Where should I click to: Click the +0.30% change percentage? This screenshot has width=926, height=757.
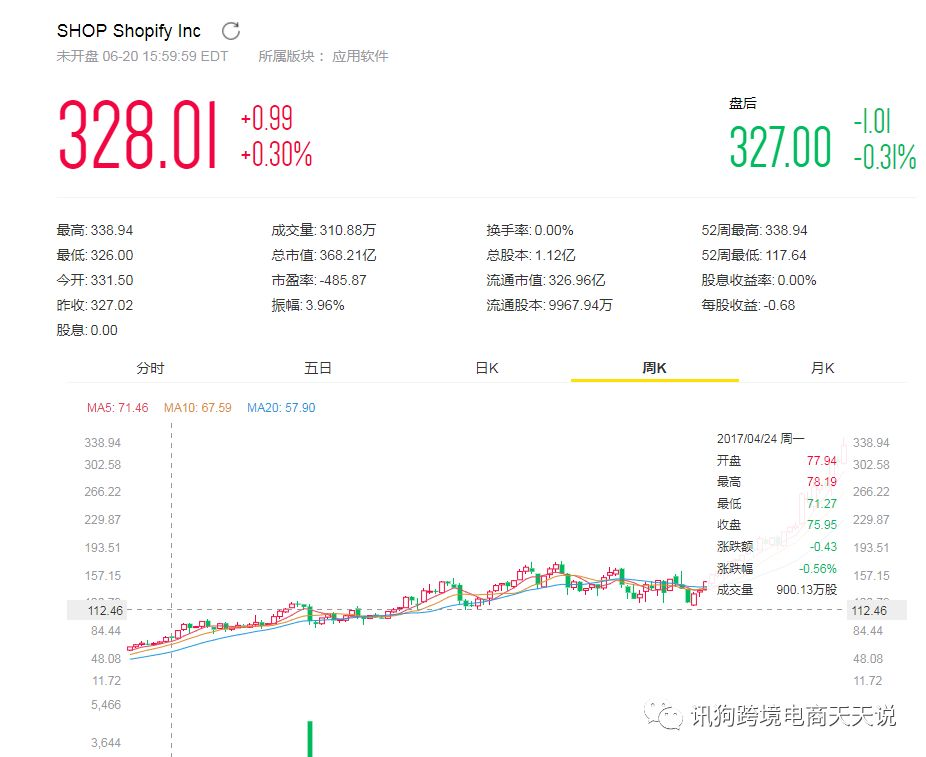[276, 154]
